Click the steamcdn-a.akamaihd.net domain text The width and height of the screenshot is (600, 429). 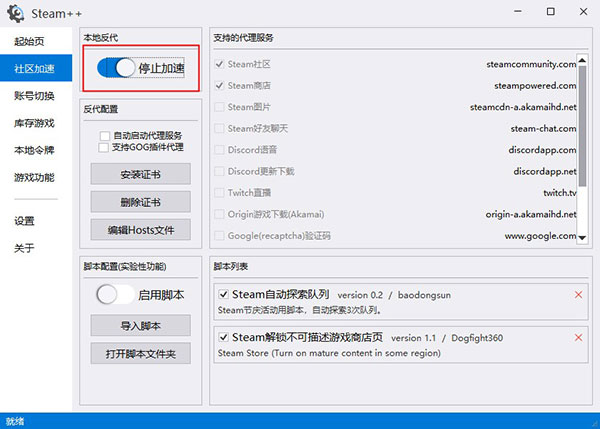(523, 107)
